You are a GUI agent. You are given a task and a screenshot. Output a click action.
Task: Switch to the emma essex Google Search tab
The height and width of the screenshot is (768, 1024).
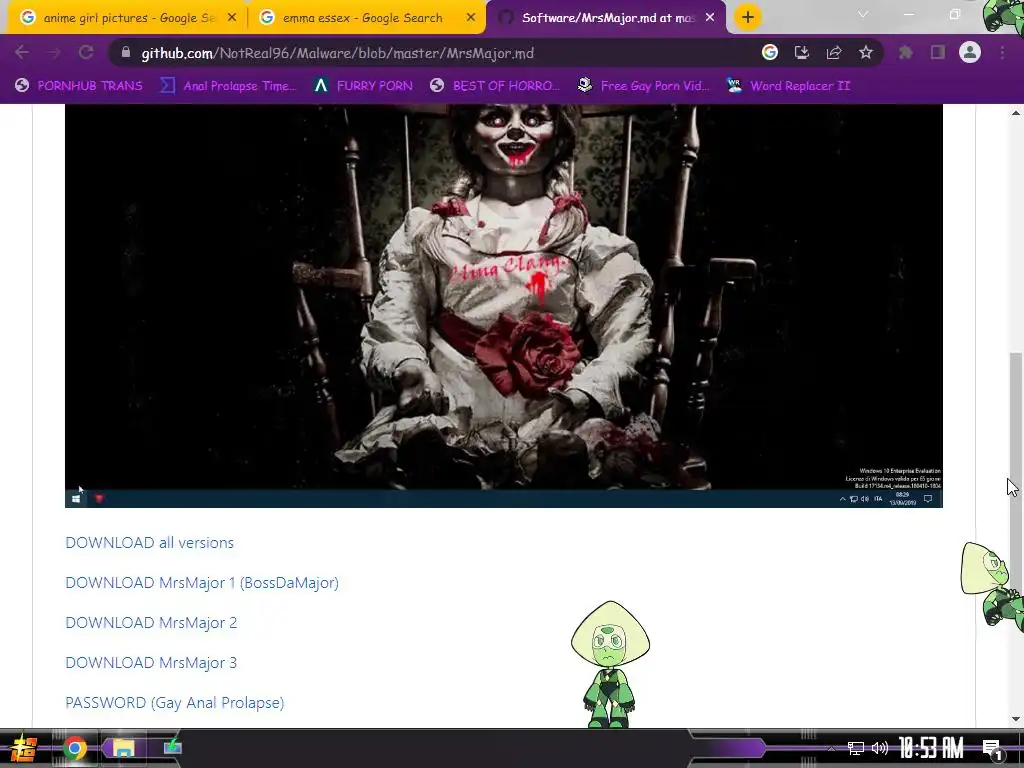[x=366, y=18]
